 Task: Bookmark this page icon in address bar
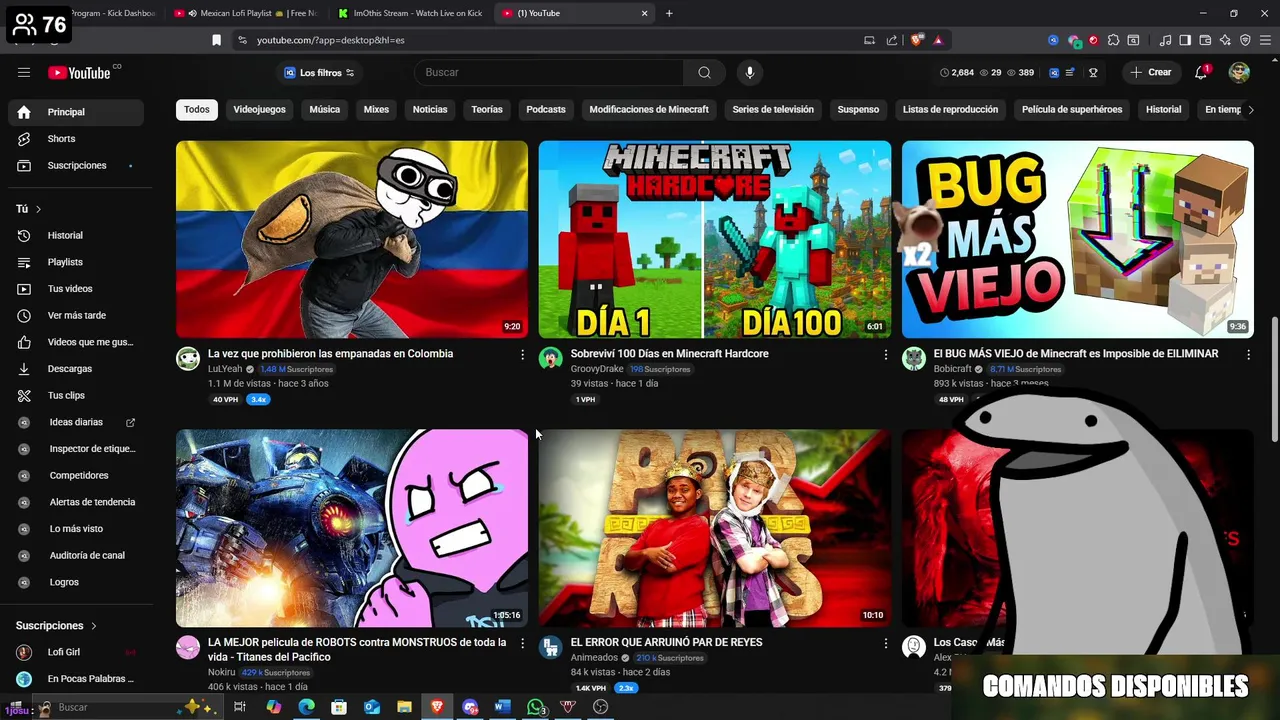point(216,40)
